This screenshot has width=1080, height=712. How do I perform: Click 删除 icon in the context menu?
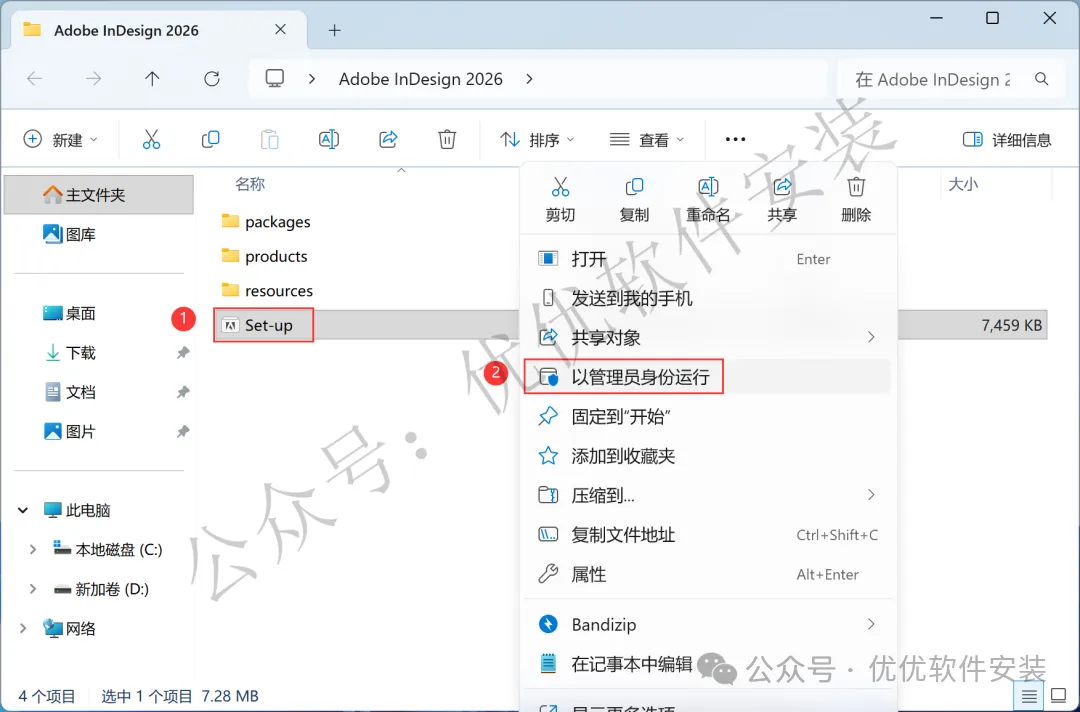(x=856, y=187)
